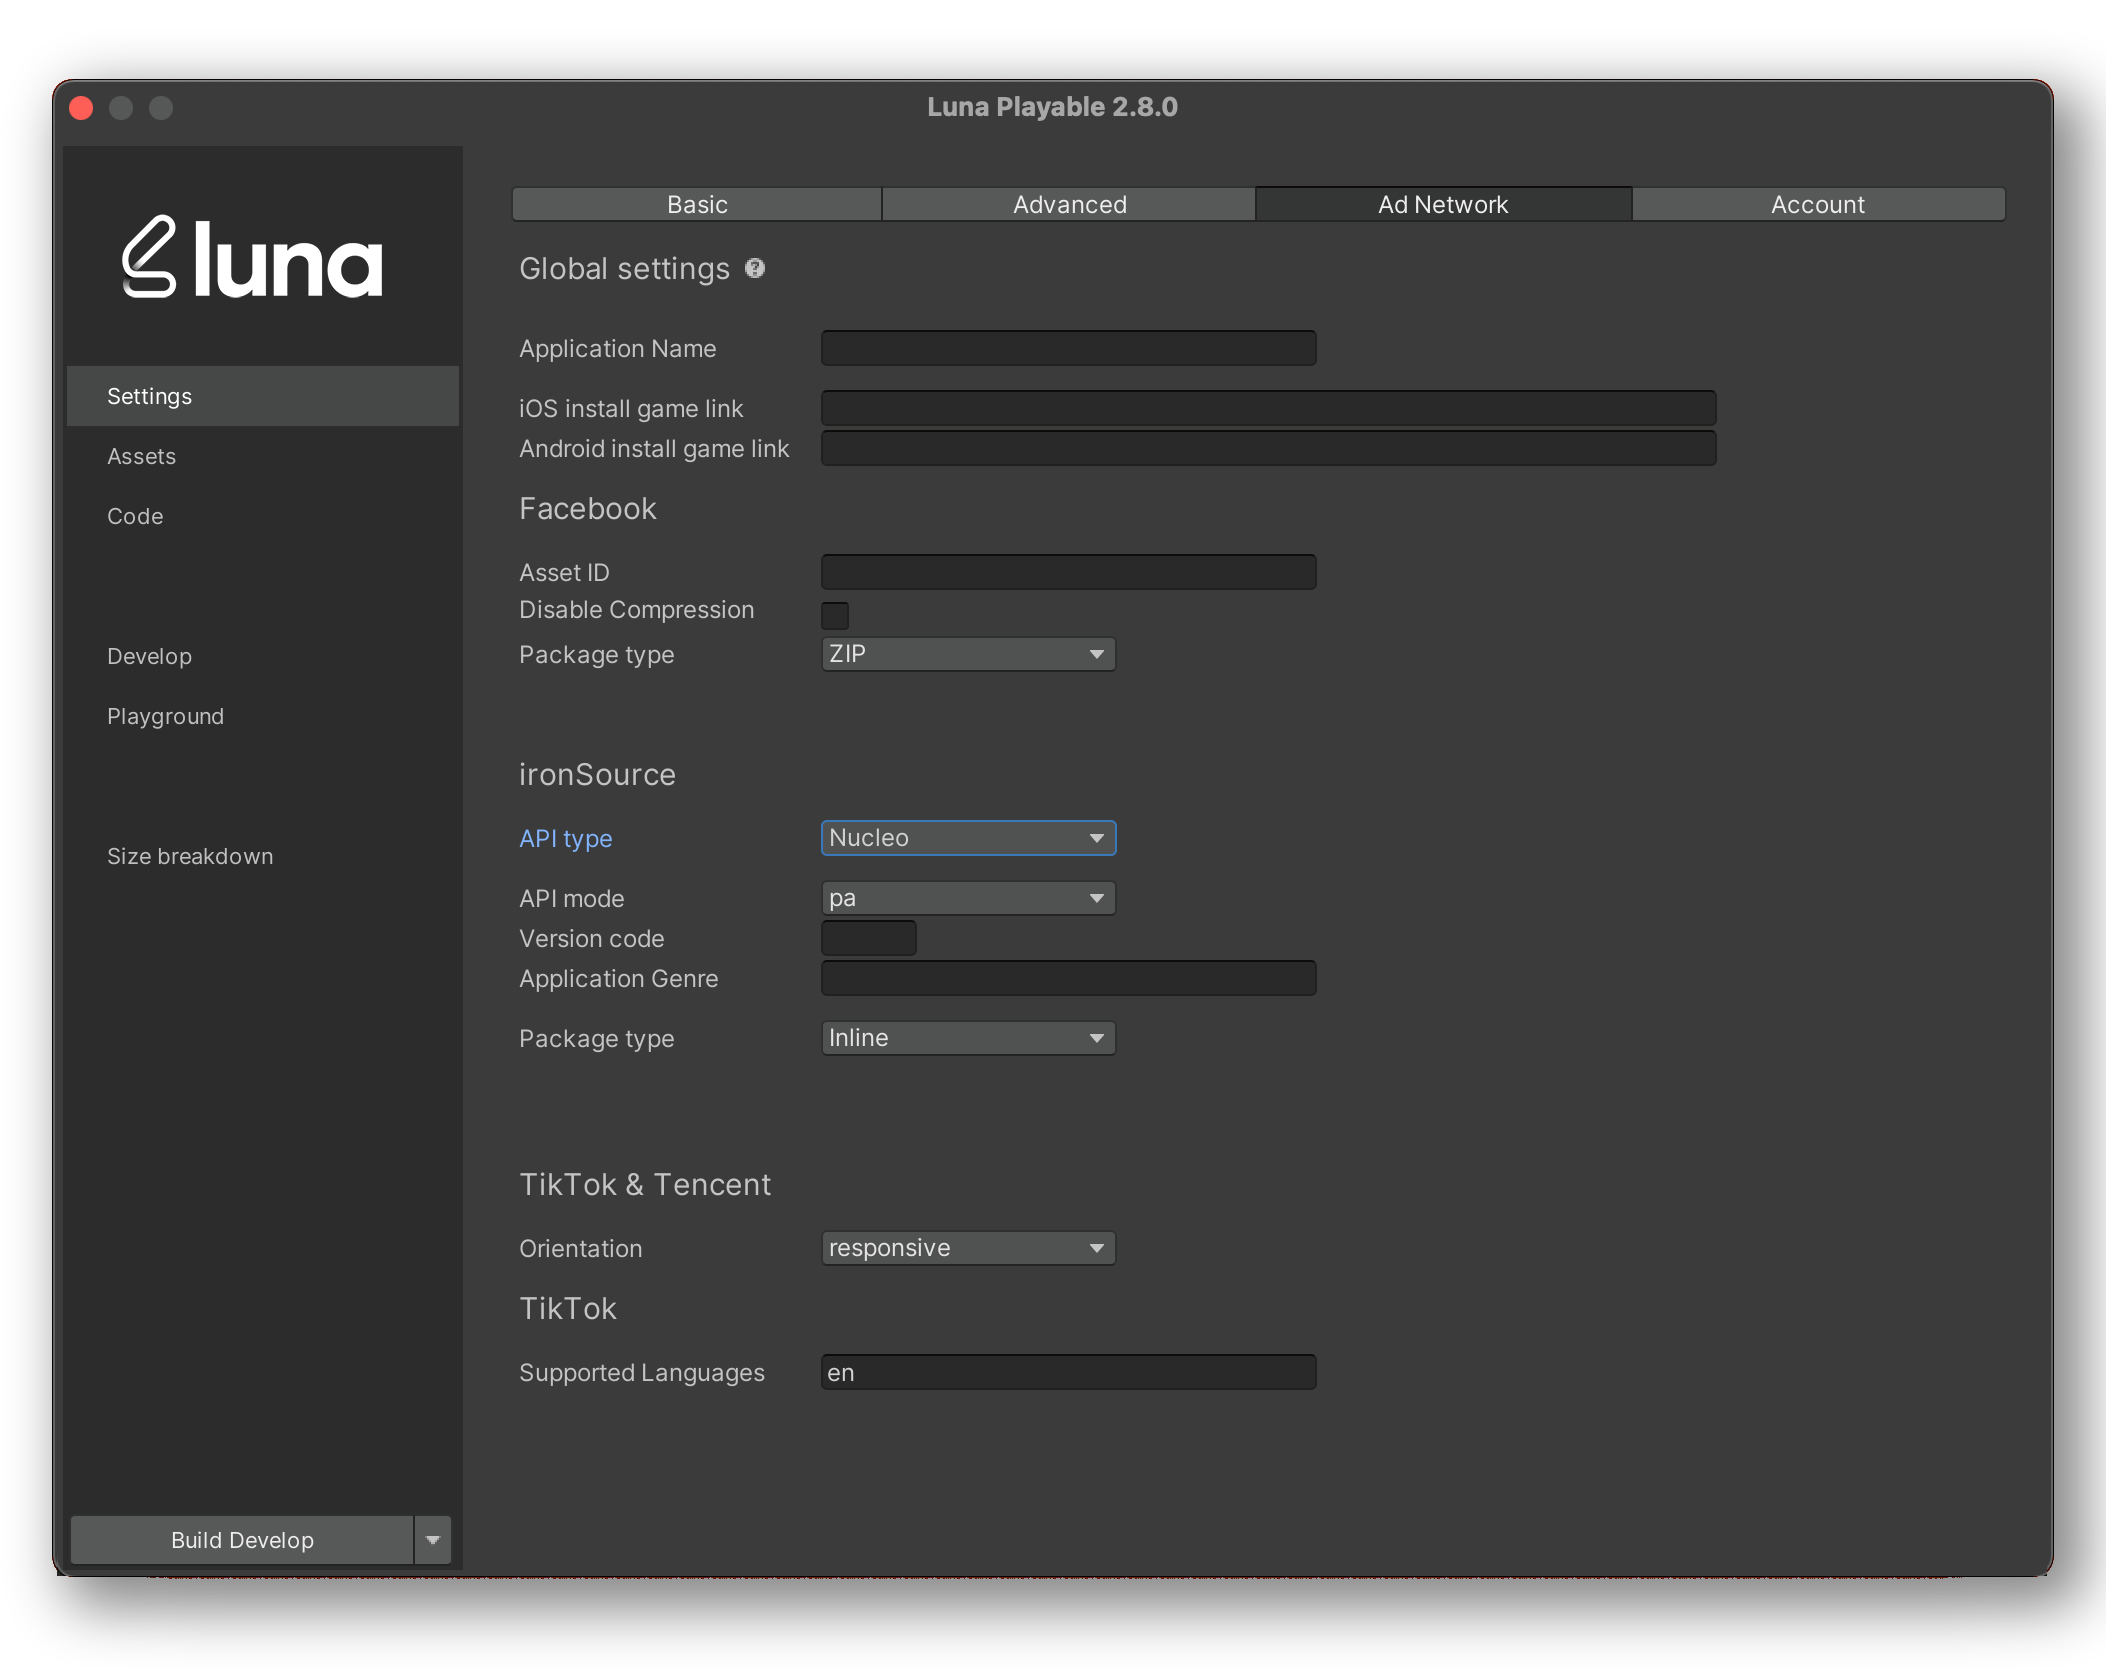Click Application Name input field
The width and height of the screenshot is (2106, 1668).
pyautogui.click(x=1068, y=347)
